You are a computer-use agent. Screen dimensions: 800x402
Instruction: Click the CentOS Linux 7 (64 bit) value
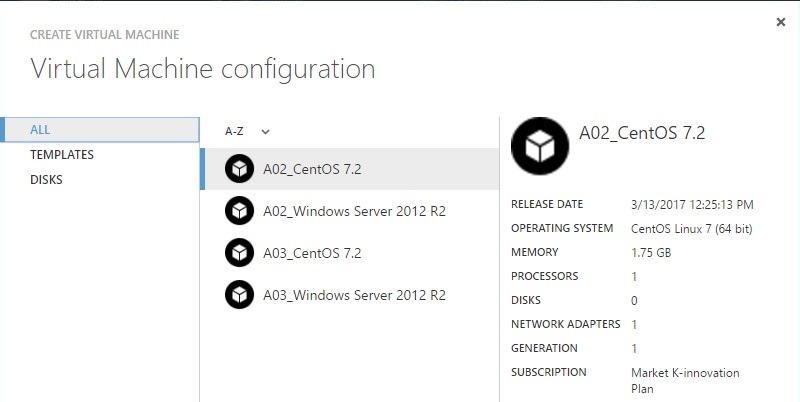pos(694,228)
